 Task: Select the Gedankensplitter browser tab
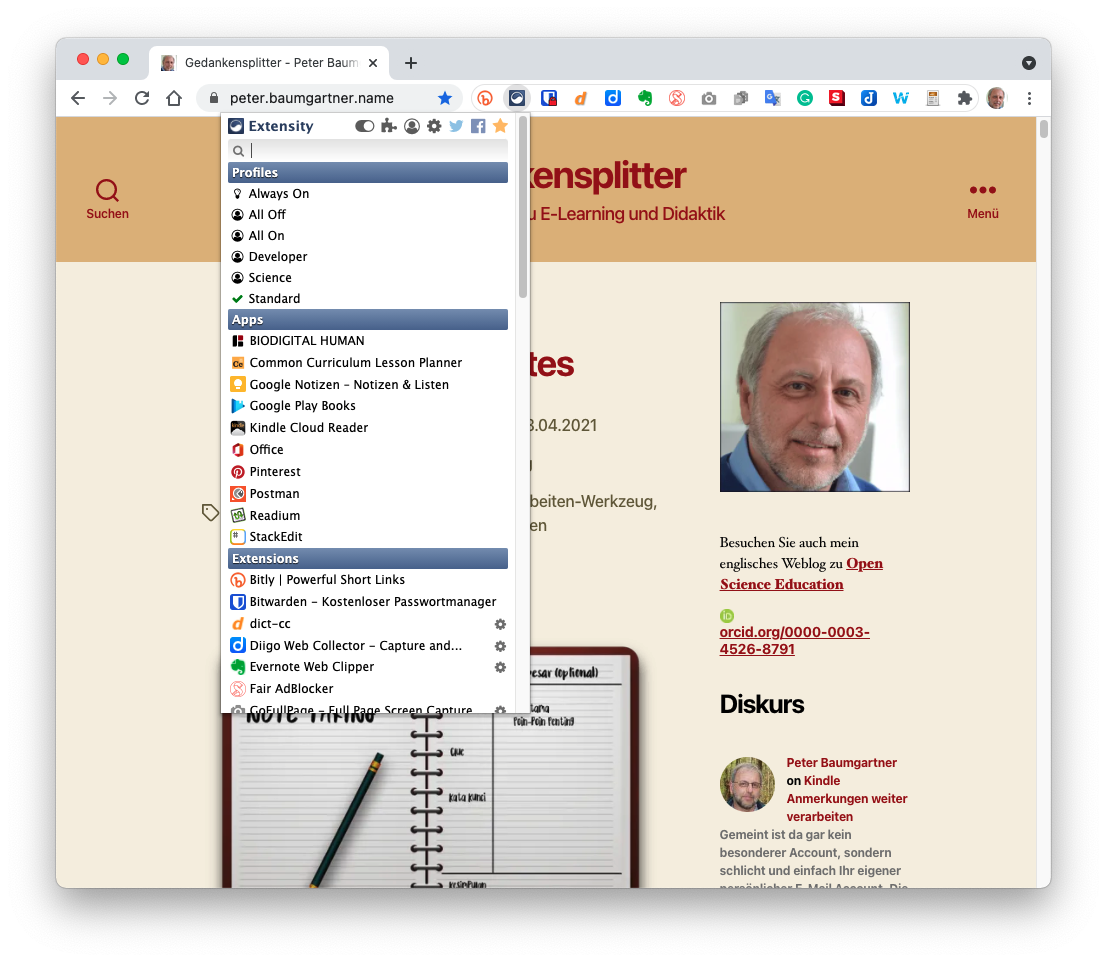click(270, 62)
